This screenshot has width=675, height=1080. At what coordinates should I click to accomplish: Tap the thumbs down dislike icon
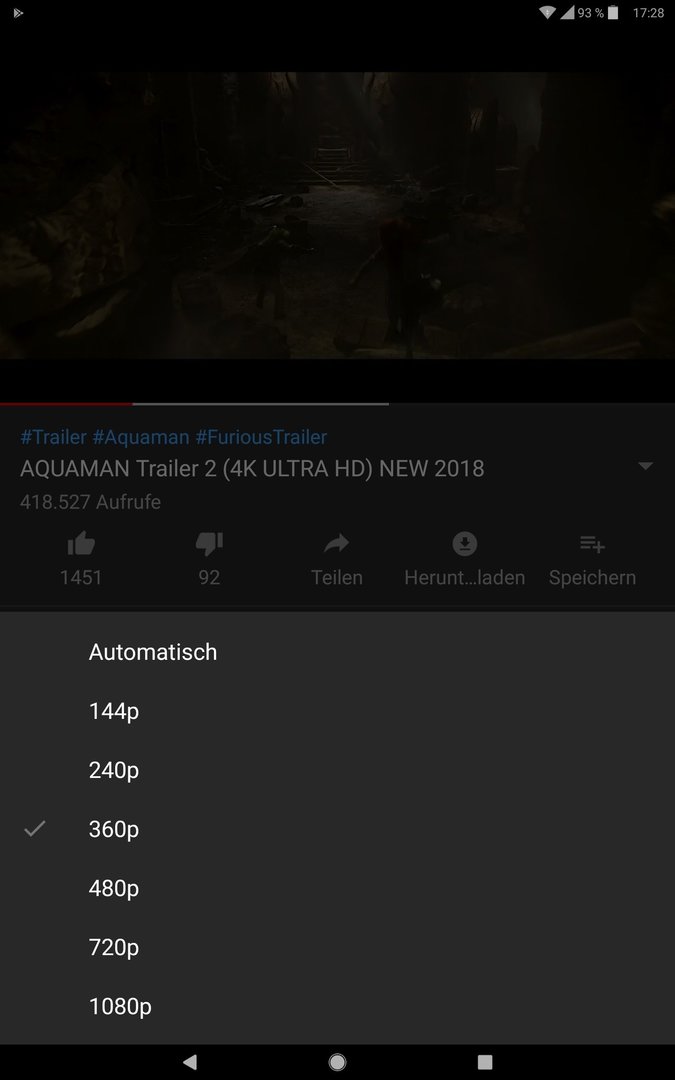click(x=209, y=544)
